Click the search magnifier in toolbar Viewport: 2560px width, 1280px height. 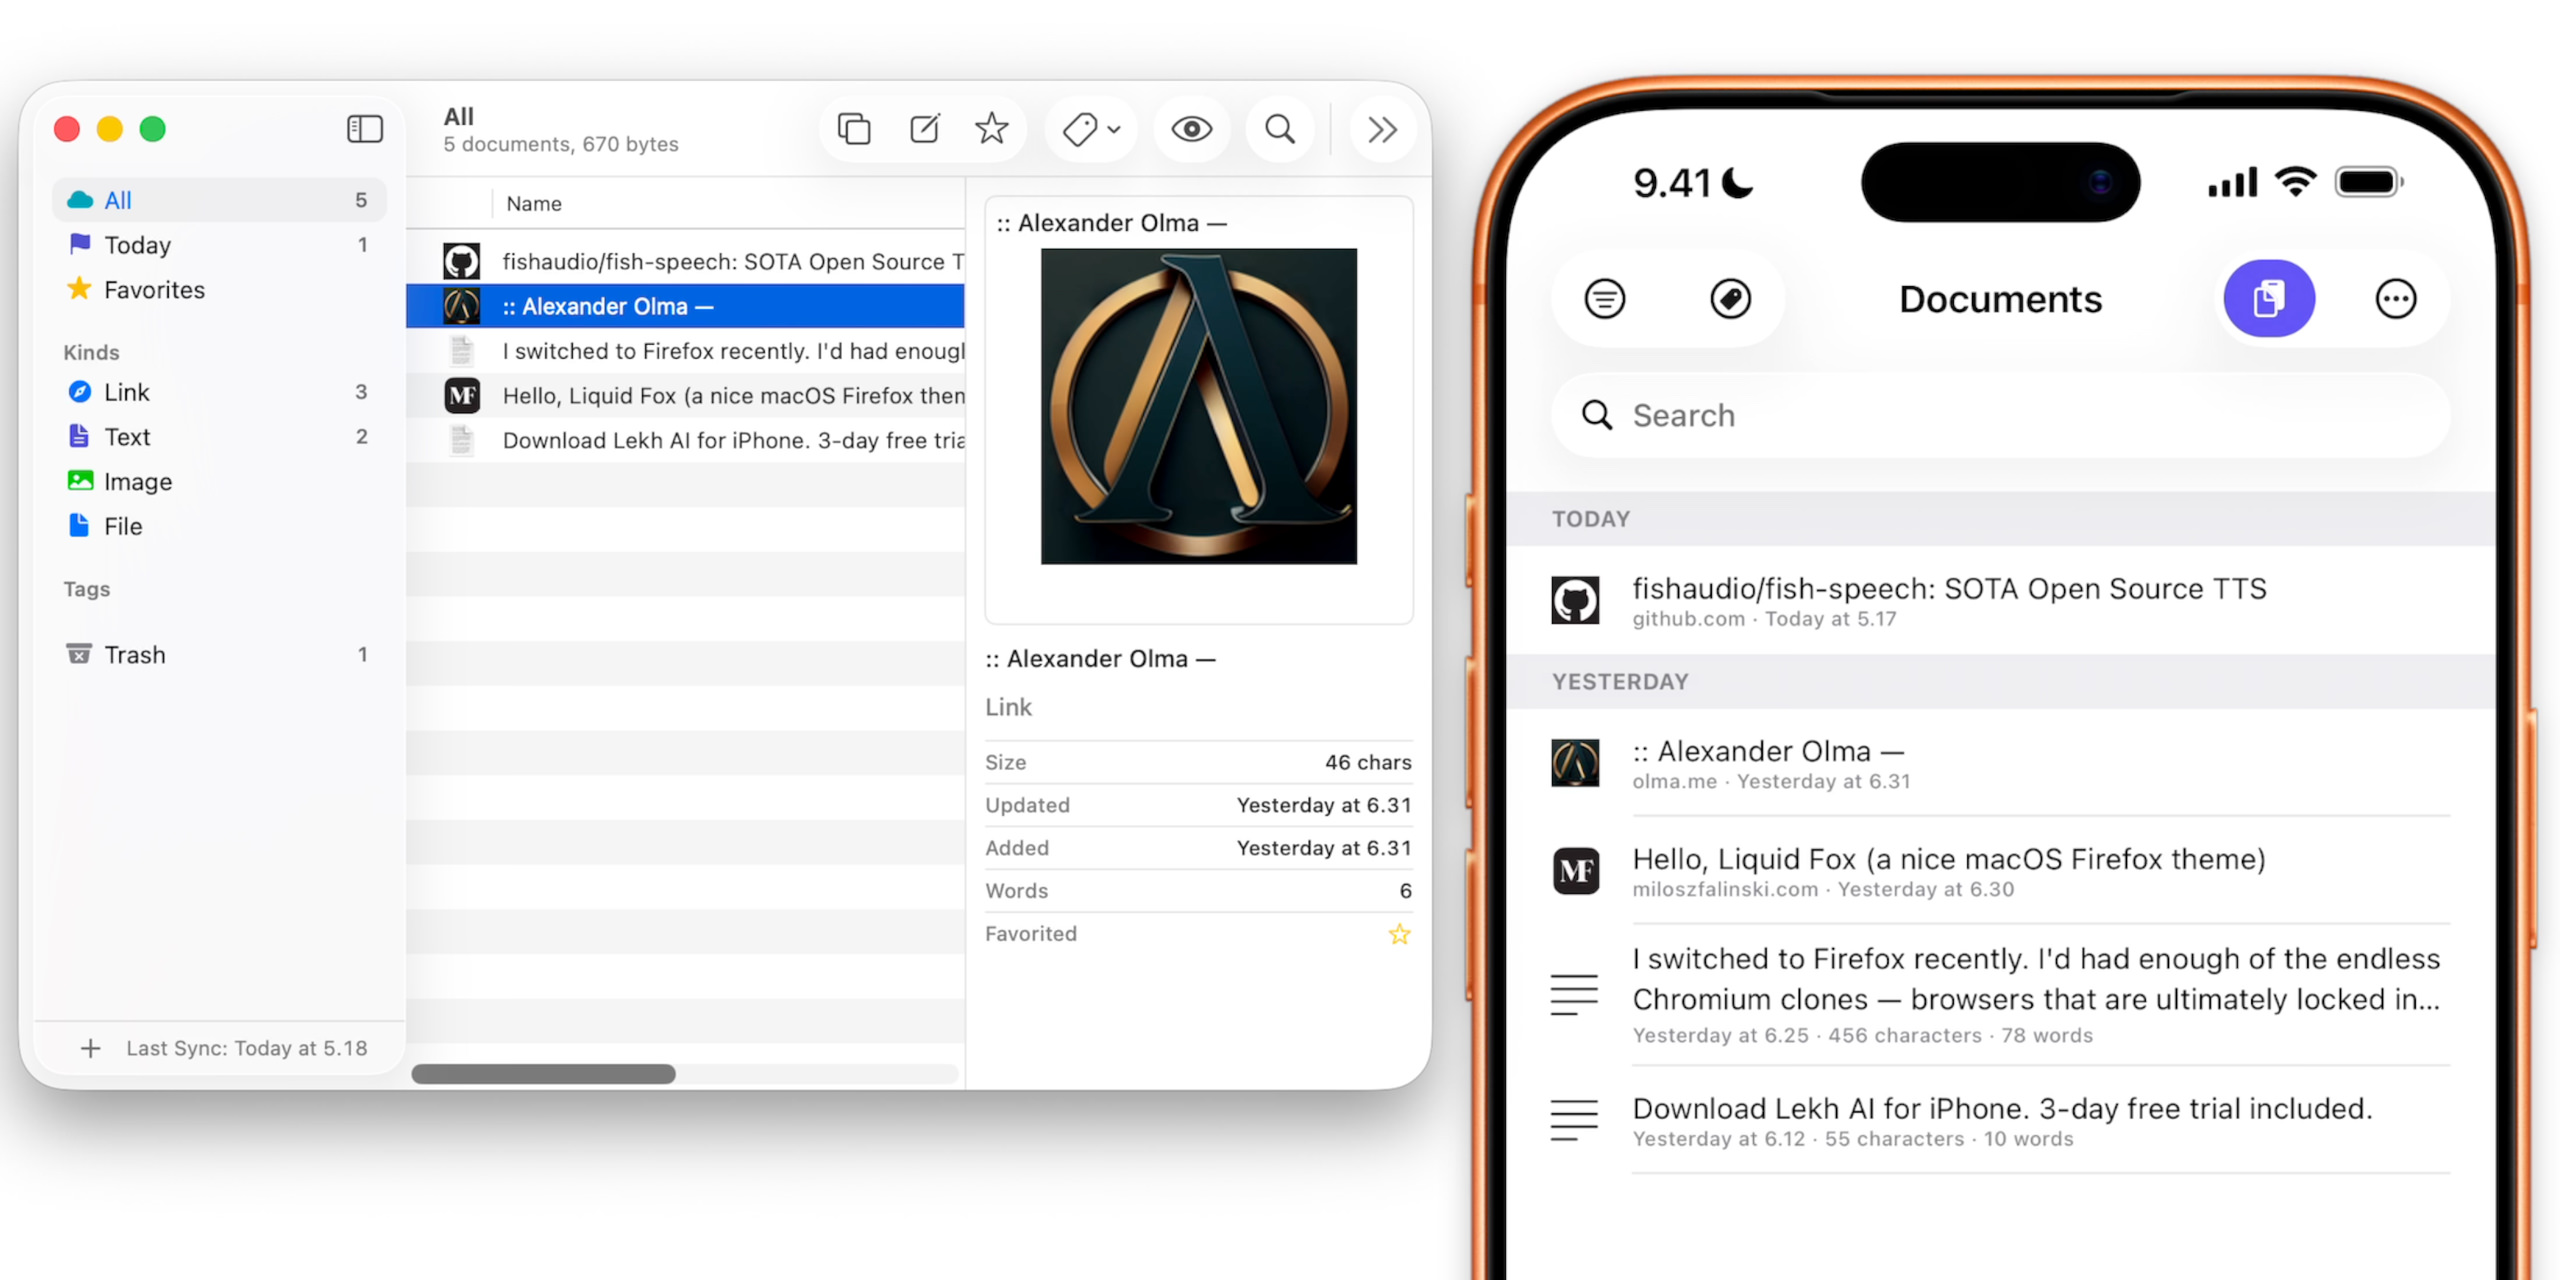click(1279, 129)
